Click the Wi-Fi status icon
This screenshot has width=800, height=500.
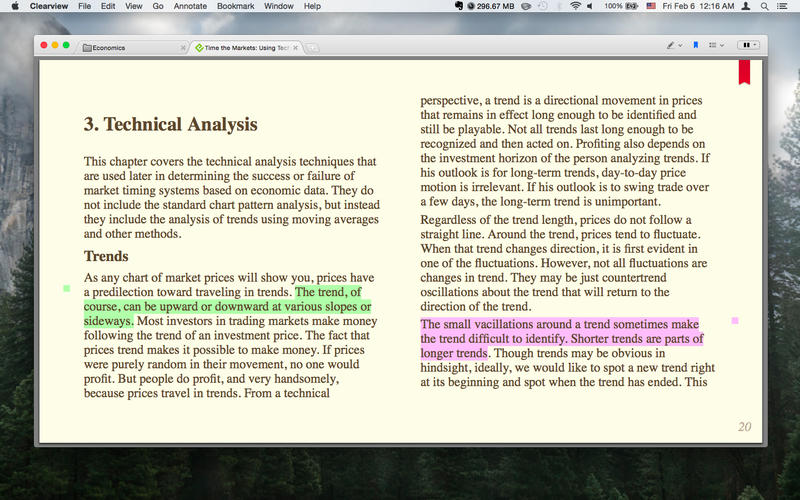pyautogui.click(x=575, y=6)
